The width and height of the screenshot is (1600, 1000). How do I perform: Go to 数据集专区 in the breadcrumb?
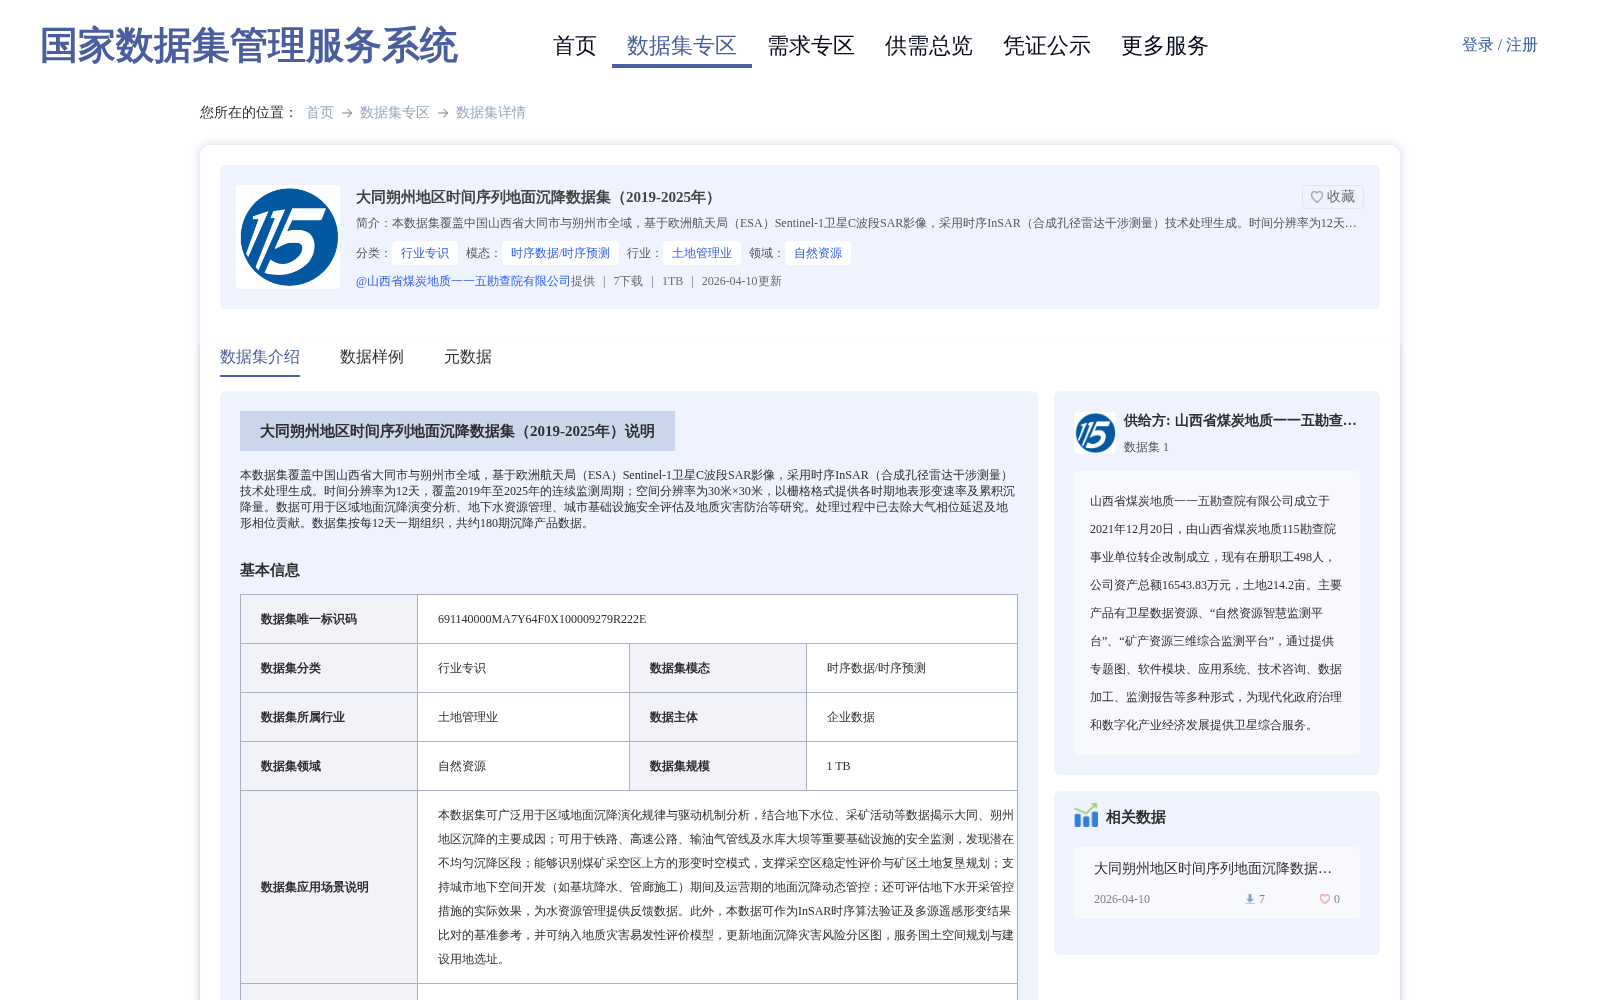(x=395, y=112)
